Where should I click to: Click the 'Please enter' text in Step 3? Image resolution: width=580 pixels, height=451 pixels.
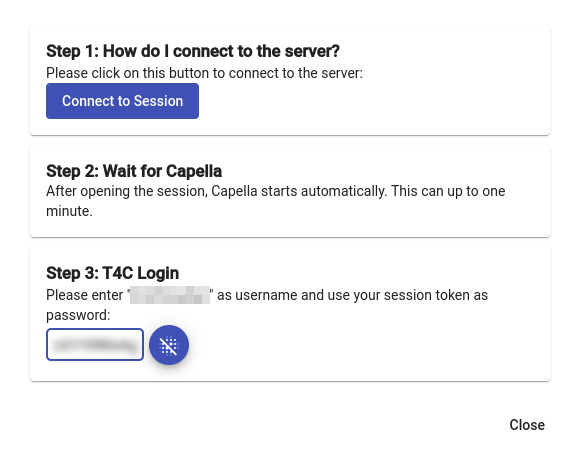point(84,295)
